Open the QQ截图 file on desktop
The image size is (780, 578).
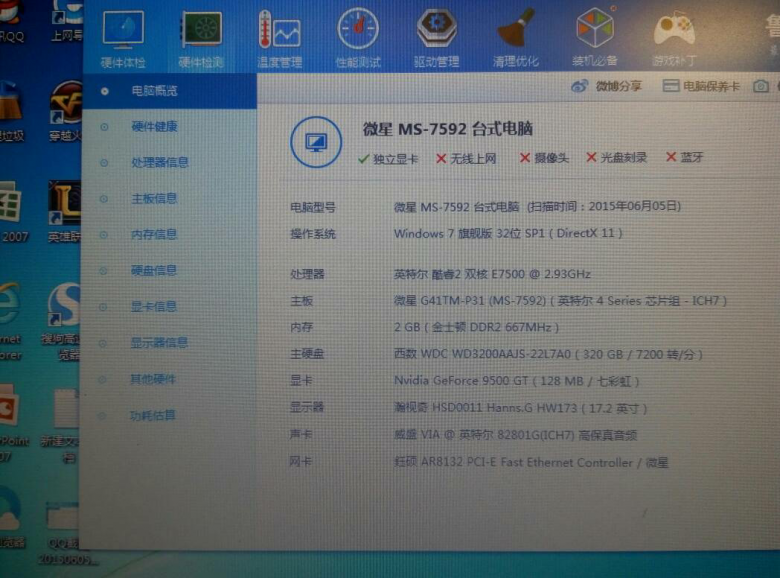(x=62, y=532)
